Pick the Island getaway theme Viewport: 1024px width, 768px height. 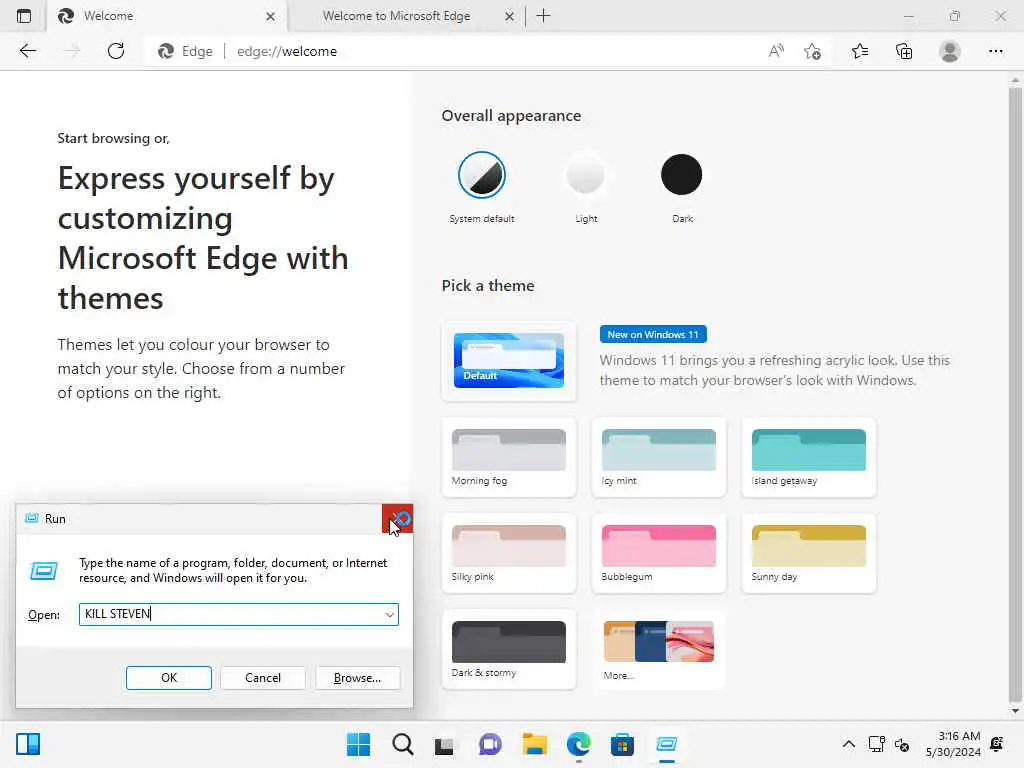pos(808,457)
